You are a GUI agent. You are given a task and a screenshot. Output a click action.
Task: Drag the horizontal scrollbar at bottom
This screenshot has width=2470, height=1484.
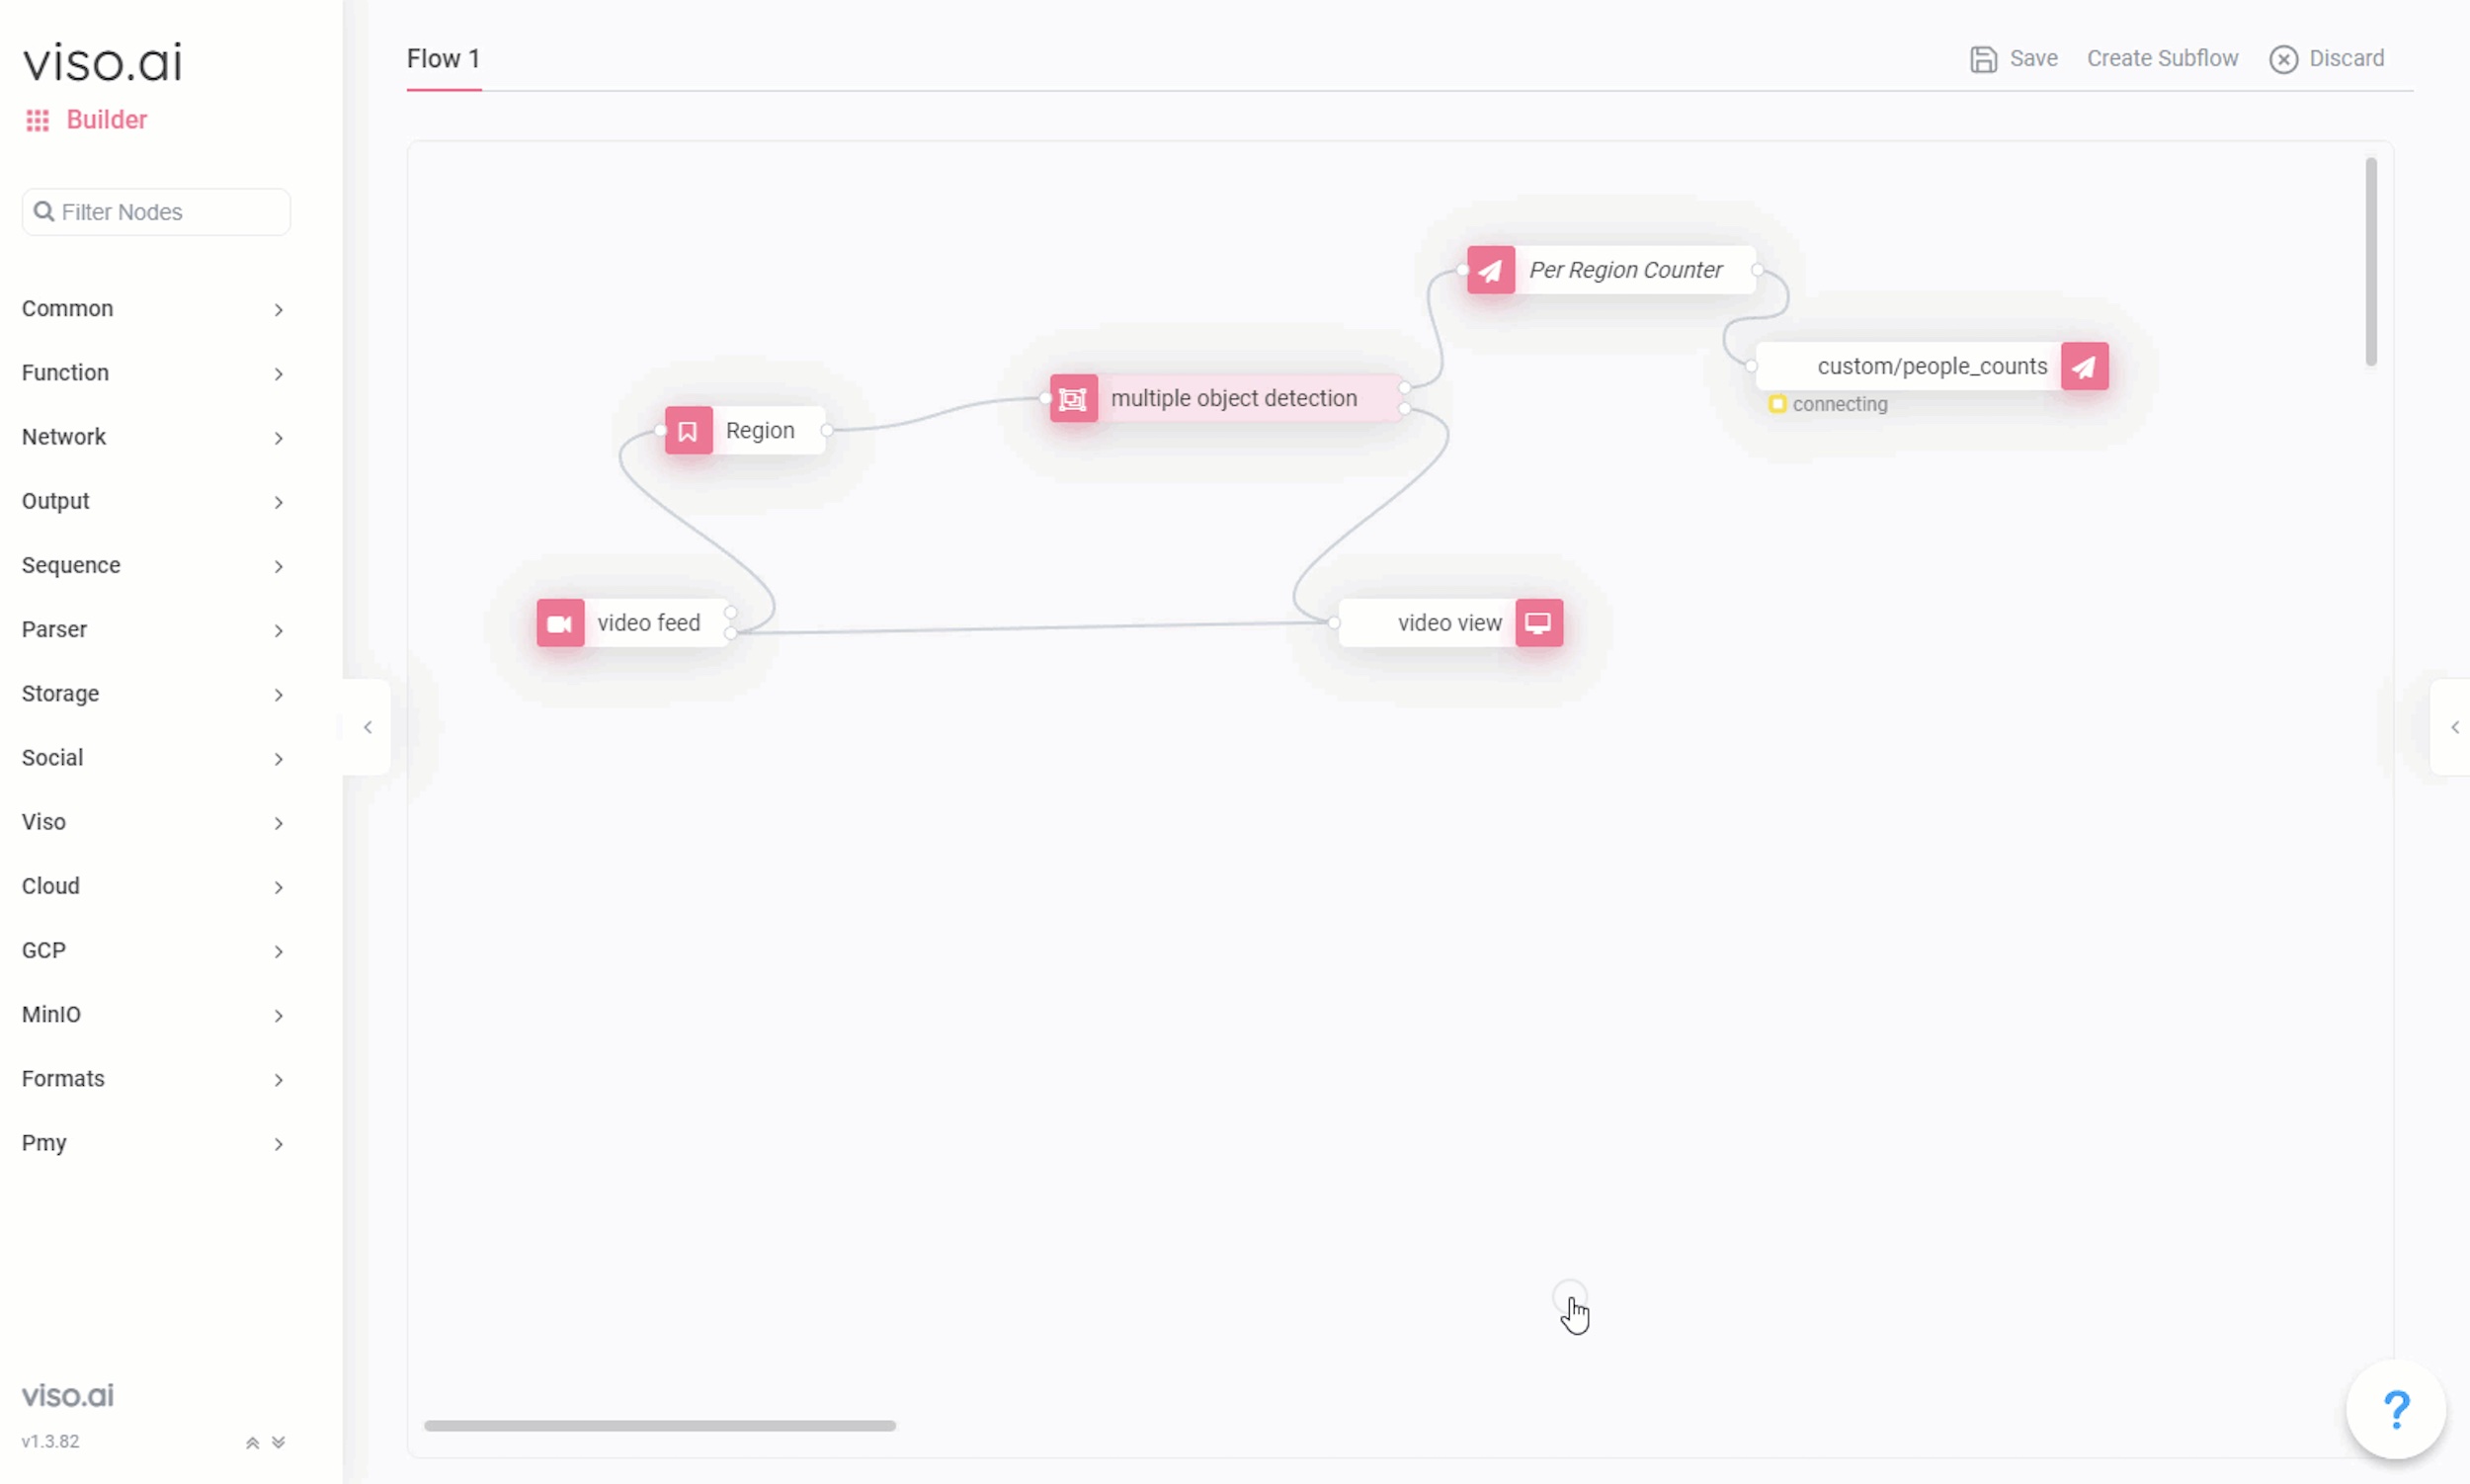pyautogui.click(x=660, y=1426)
